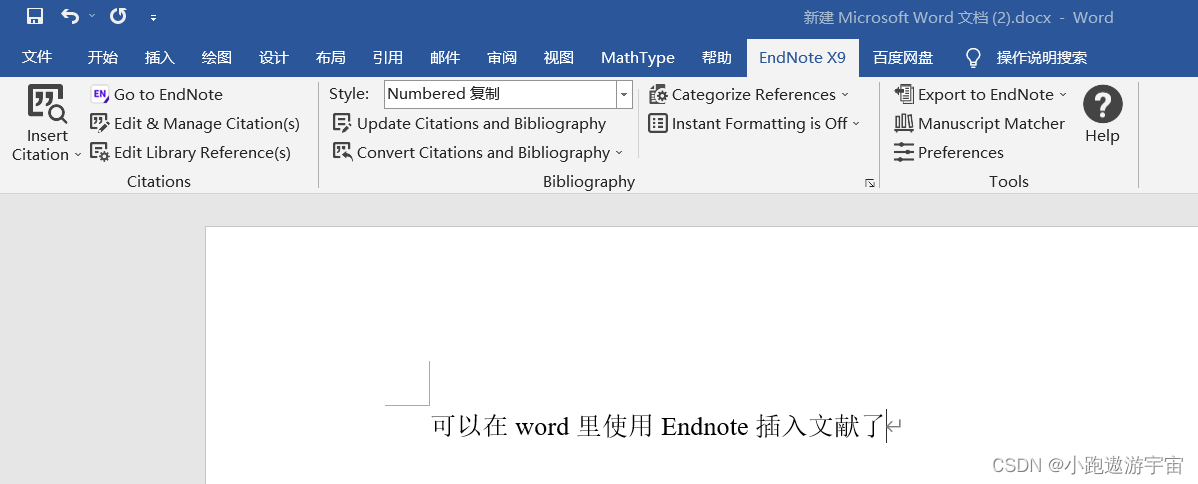Click the document text line about Endnote
Viewport: 1198px width, 484px height.
(659, 426)
